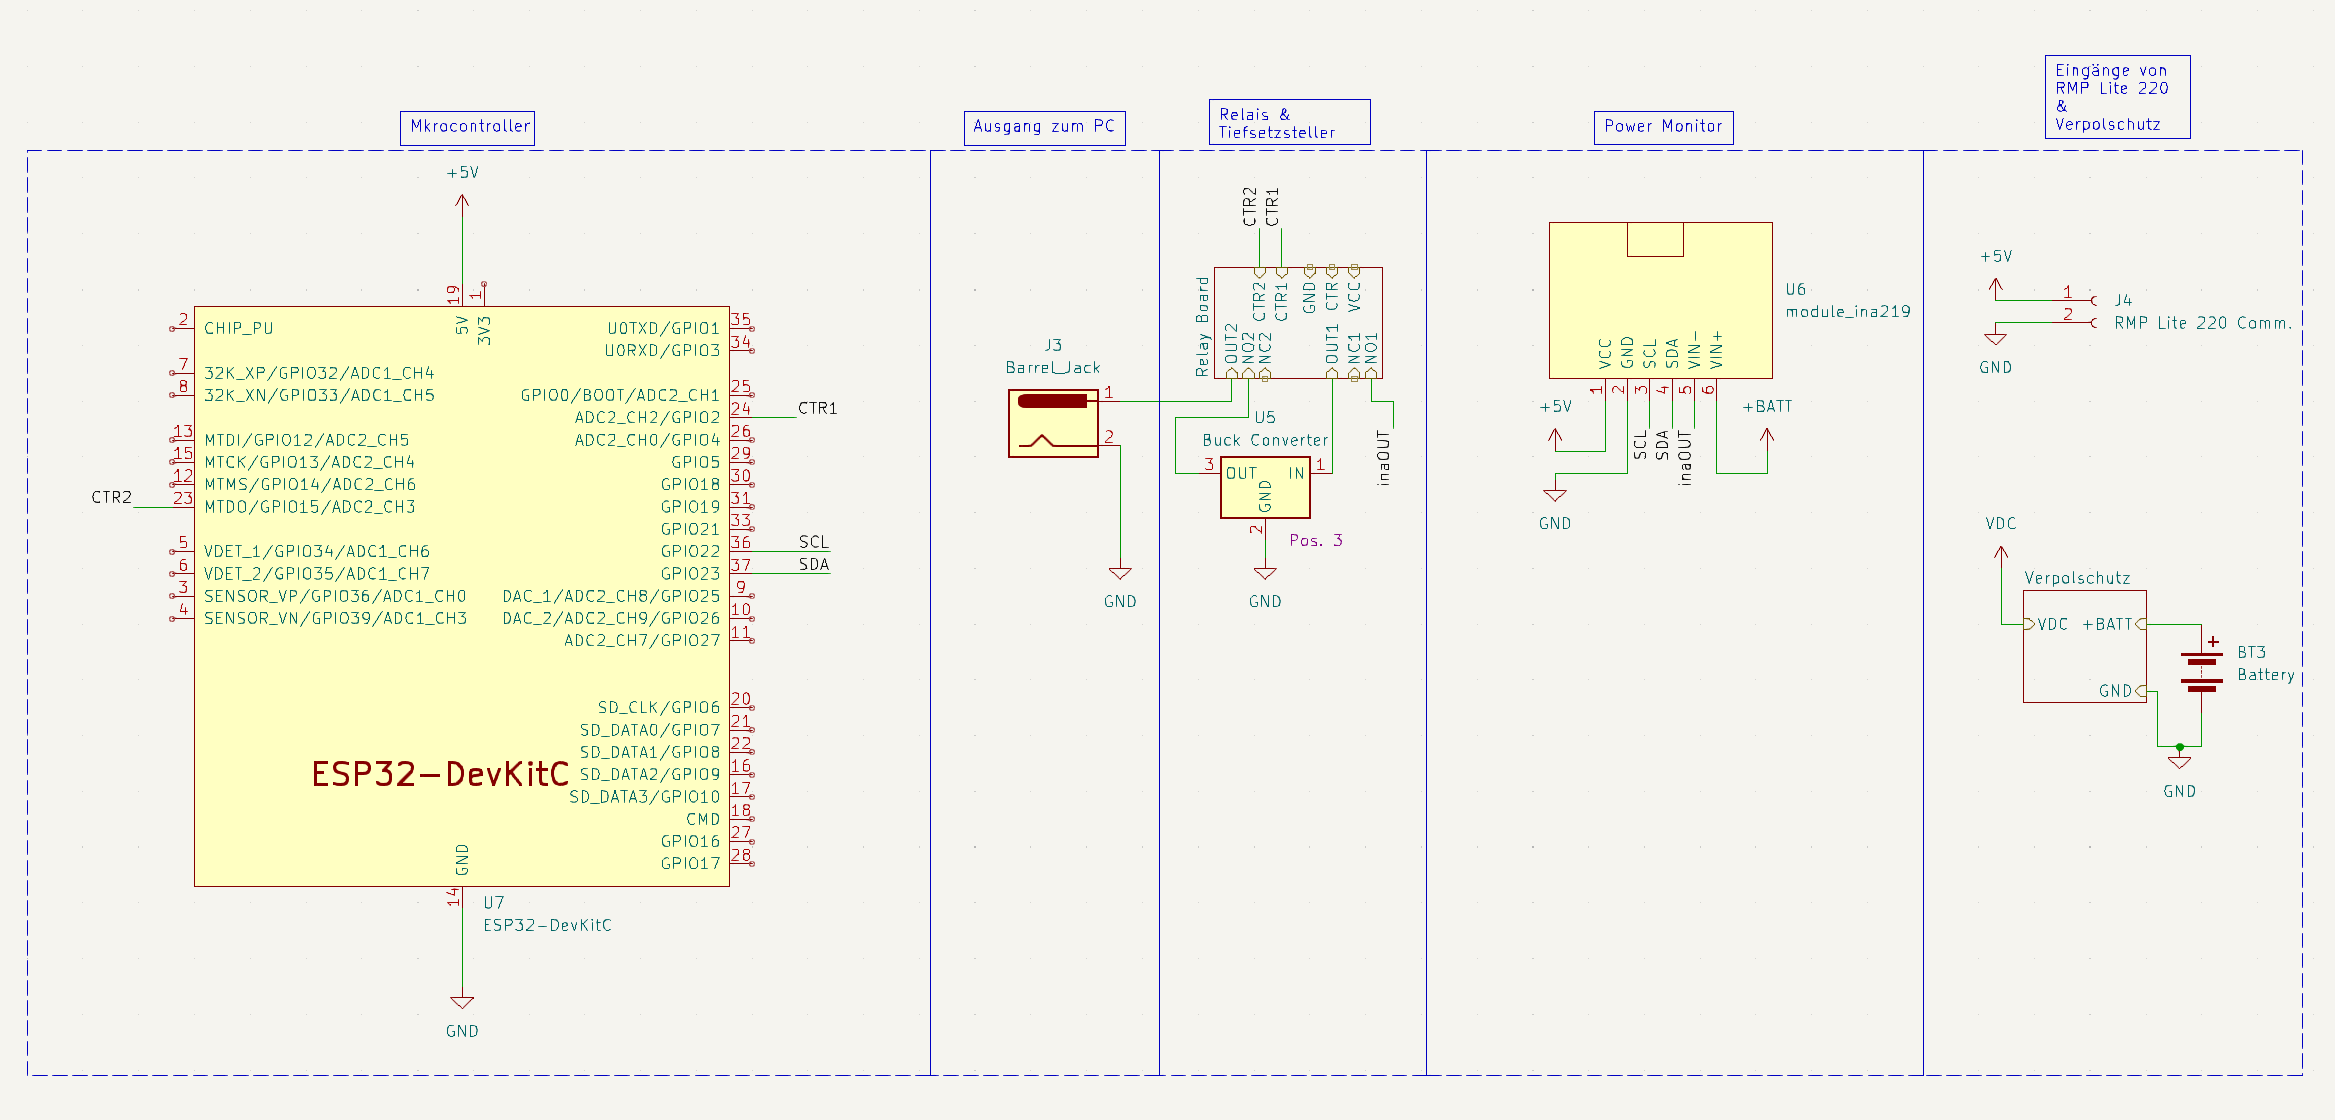
Task: Select the VDC power arrow symbol
Action: pyautogui.click(x=2001, y=553)
